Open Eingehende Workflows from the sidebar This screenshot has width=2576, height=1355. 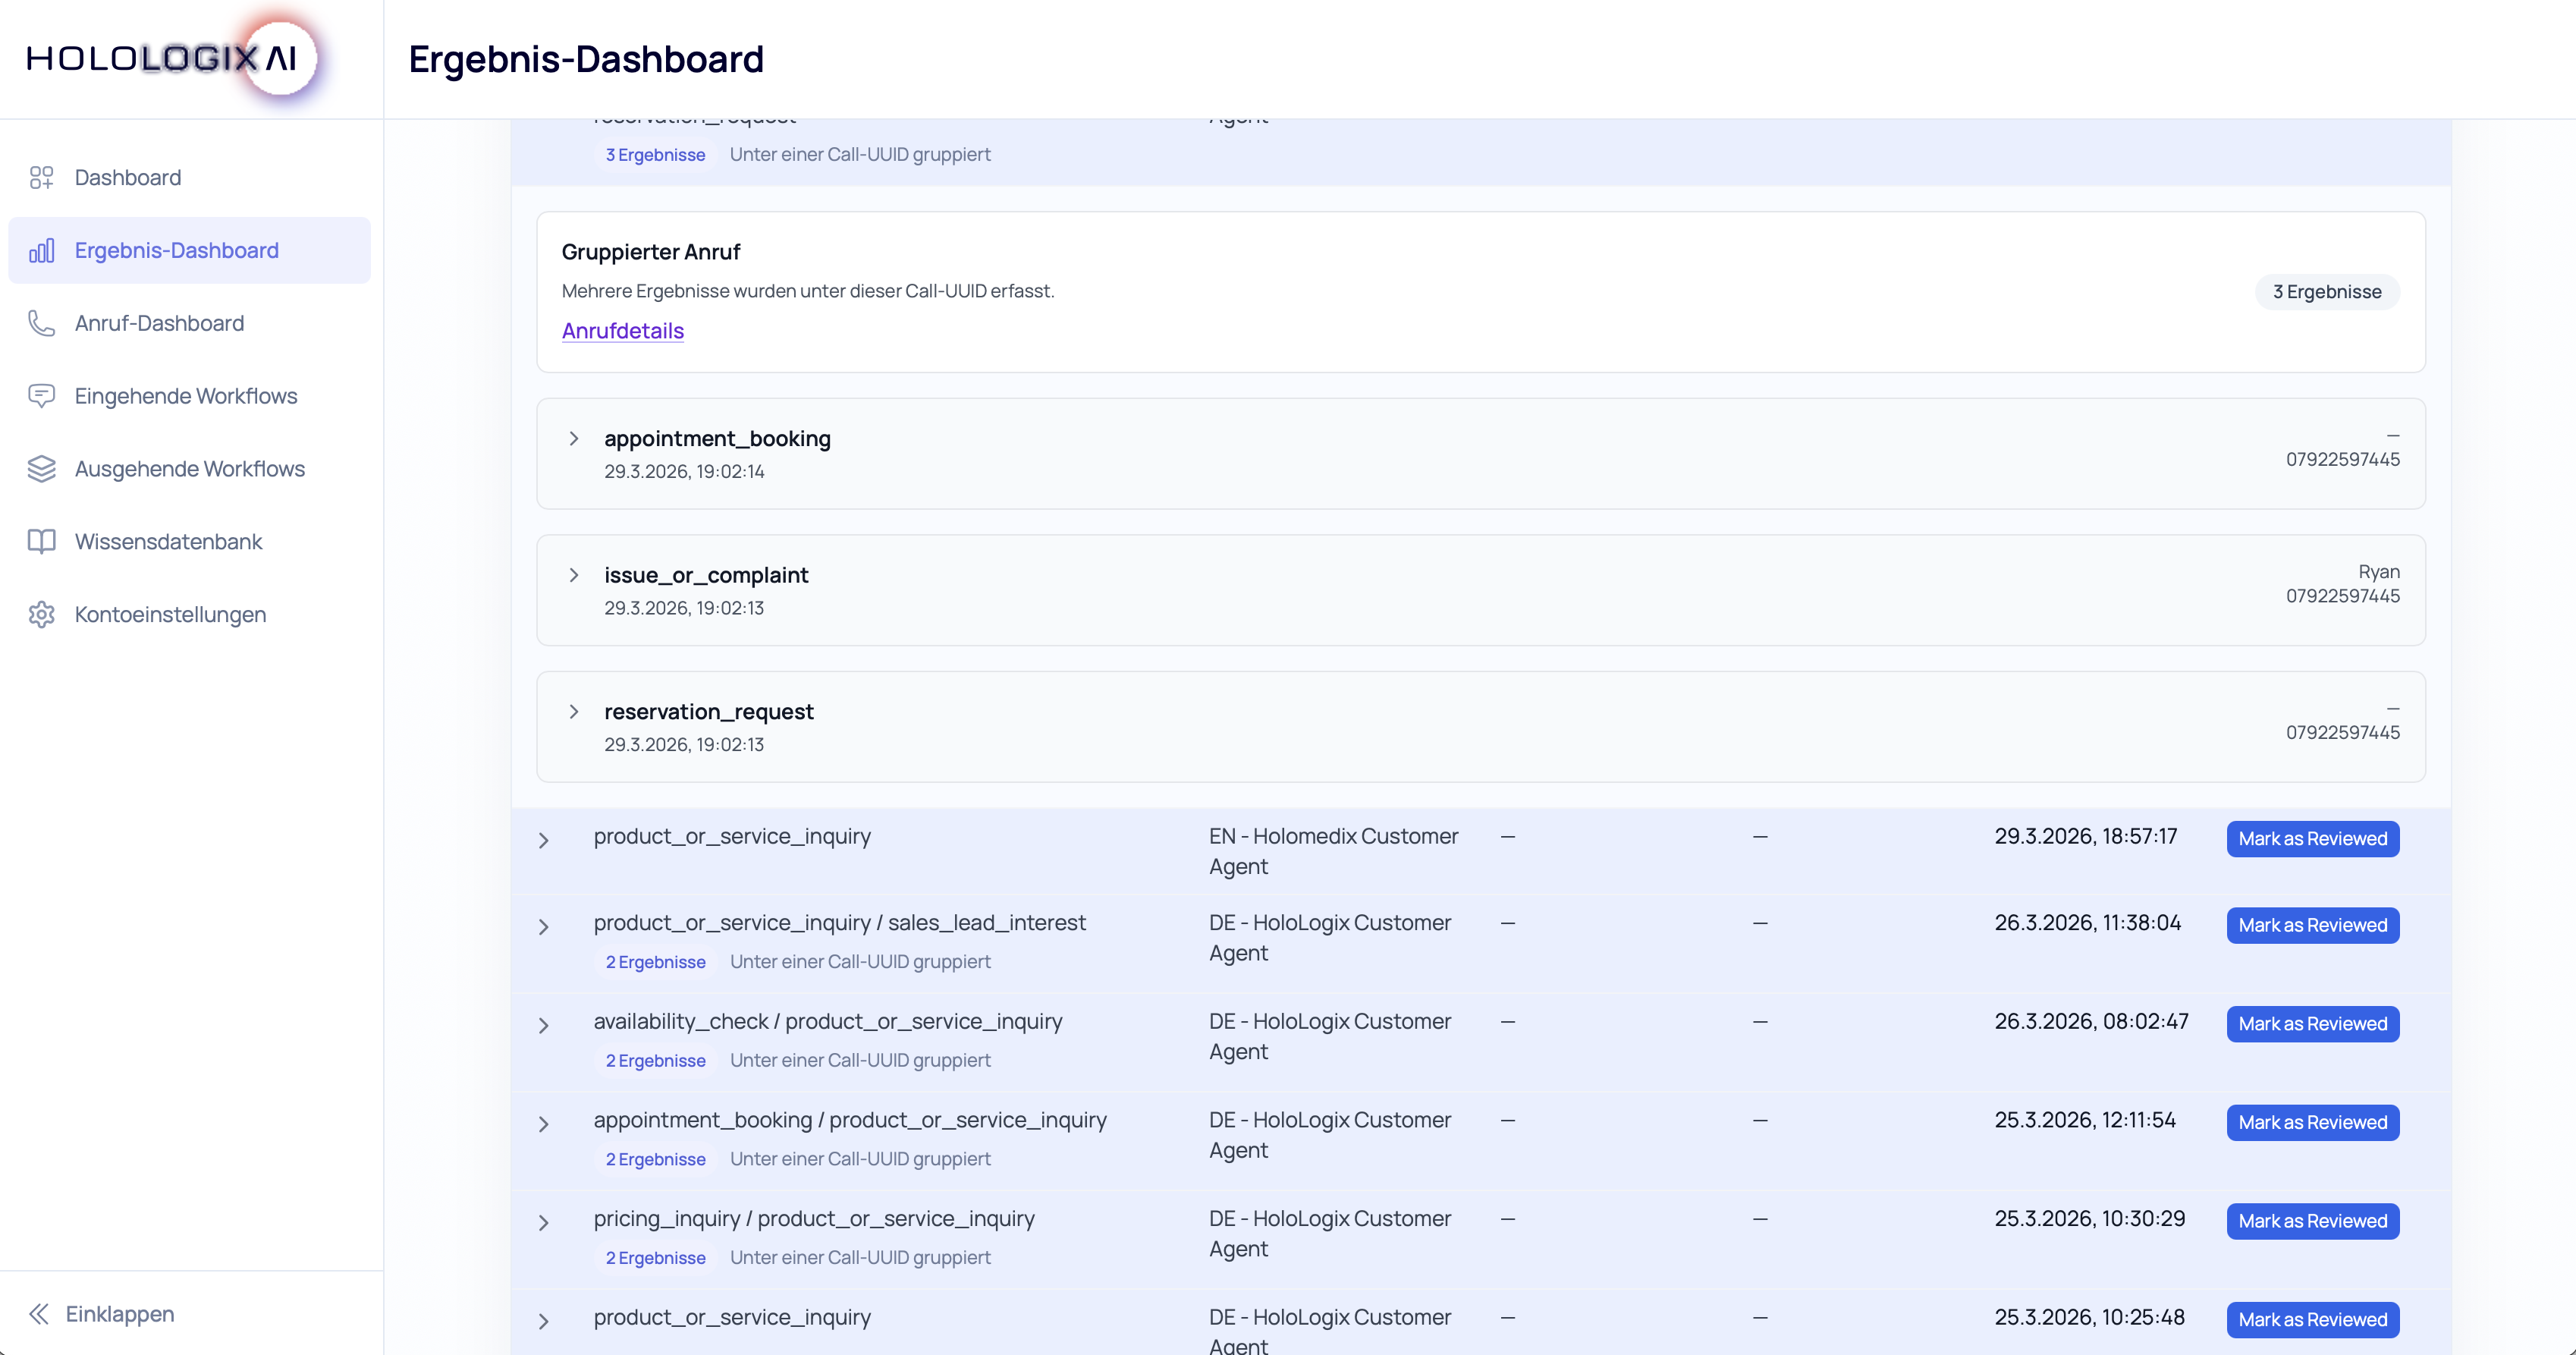(x=185, y=396)
